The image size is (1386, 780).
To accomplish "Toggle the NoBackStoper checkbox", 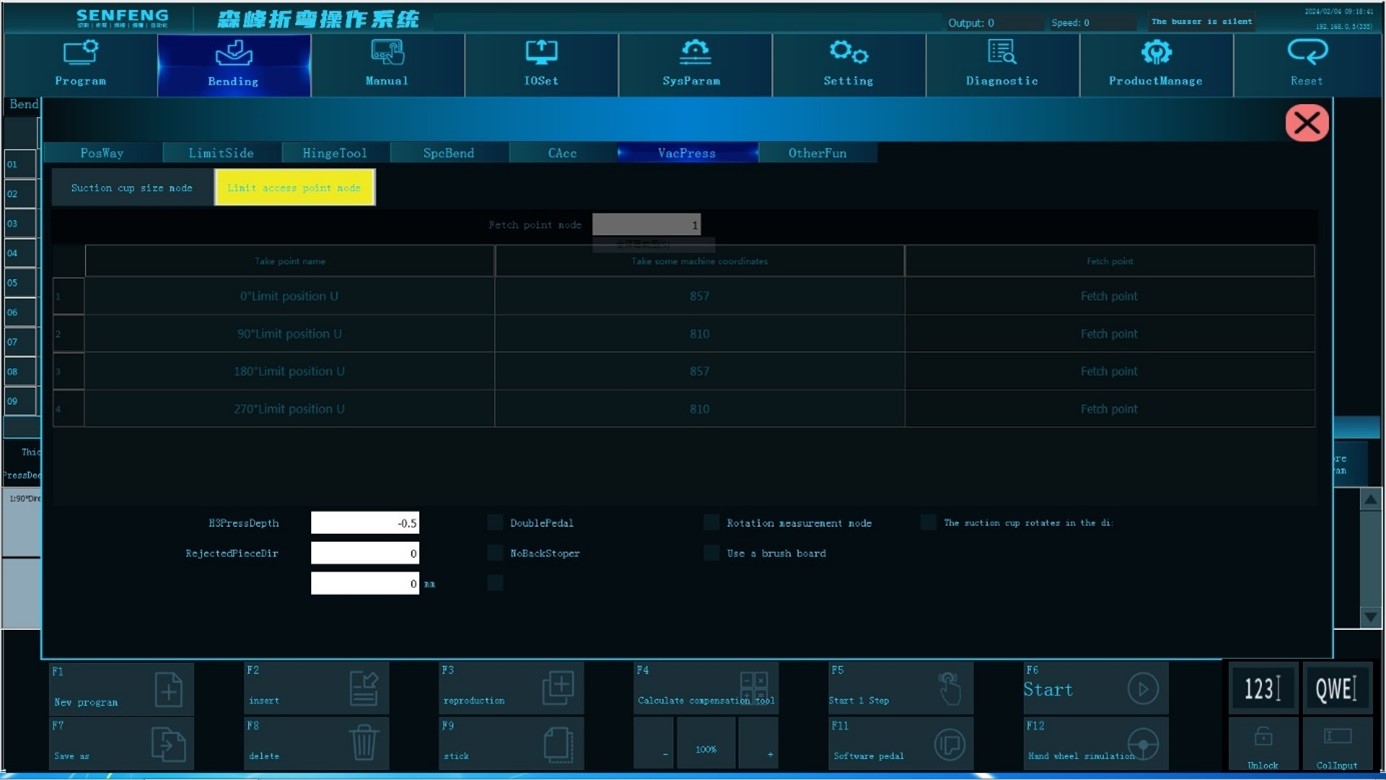I will coord(495,553).
